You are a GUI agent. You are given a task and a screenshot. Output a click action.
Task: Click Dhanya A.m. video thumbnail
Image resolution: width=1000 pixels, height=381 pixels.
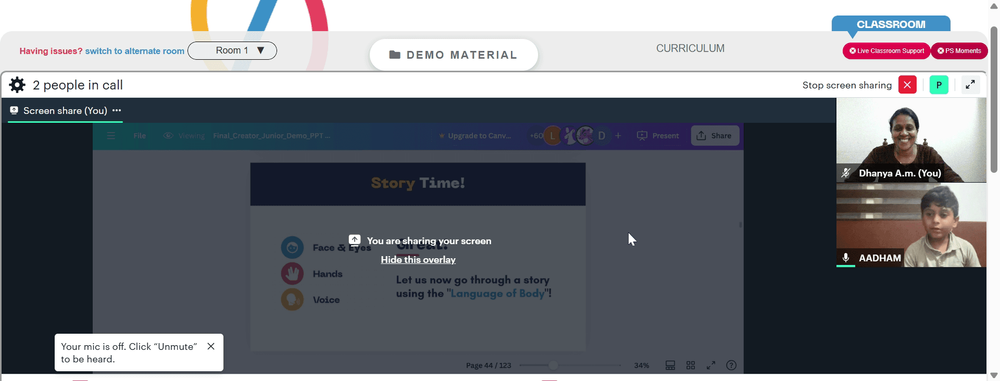(911, 140)
